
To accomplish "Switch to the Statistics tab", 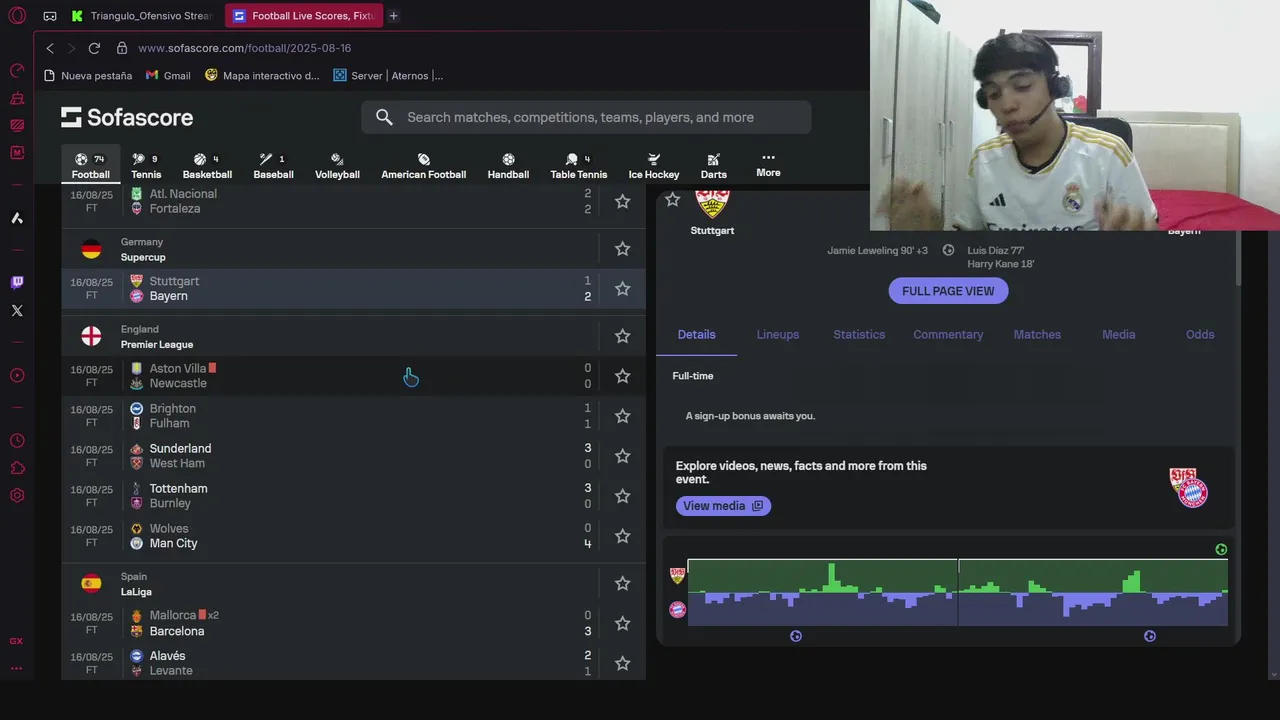I will pyautogui.click(x=859, y=334).
